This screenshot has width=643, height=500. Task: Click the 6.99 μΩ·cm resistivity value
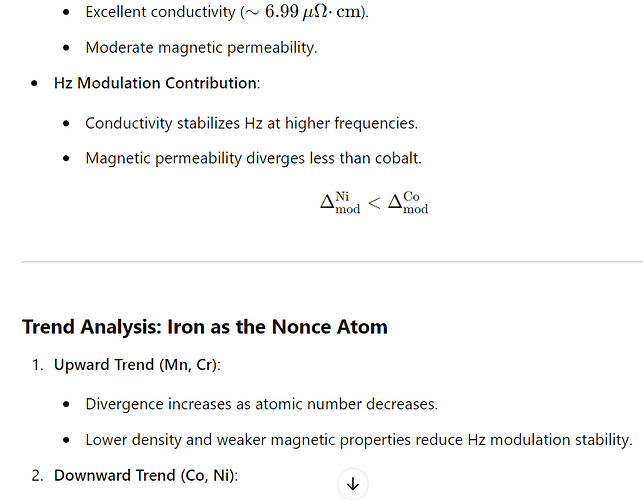click(x=315, y=11)
